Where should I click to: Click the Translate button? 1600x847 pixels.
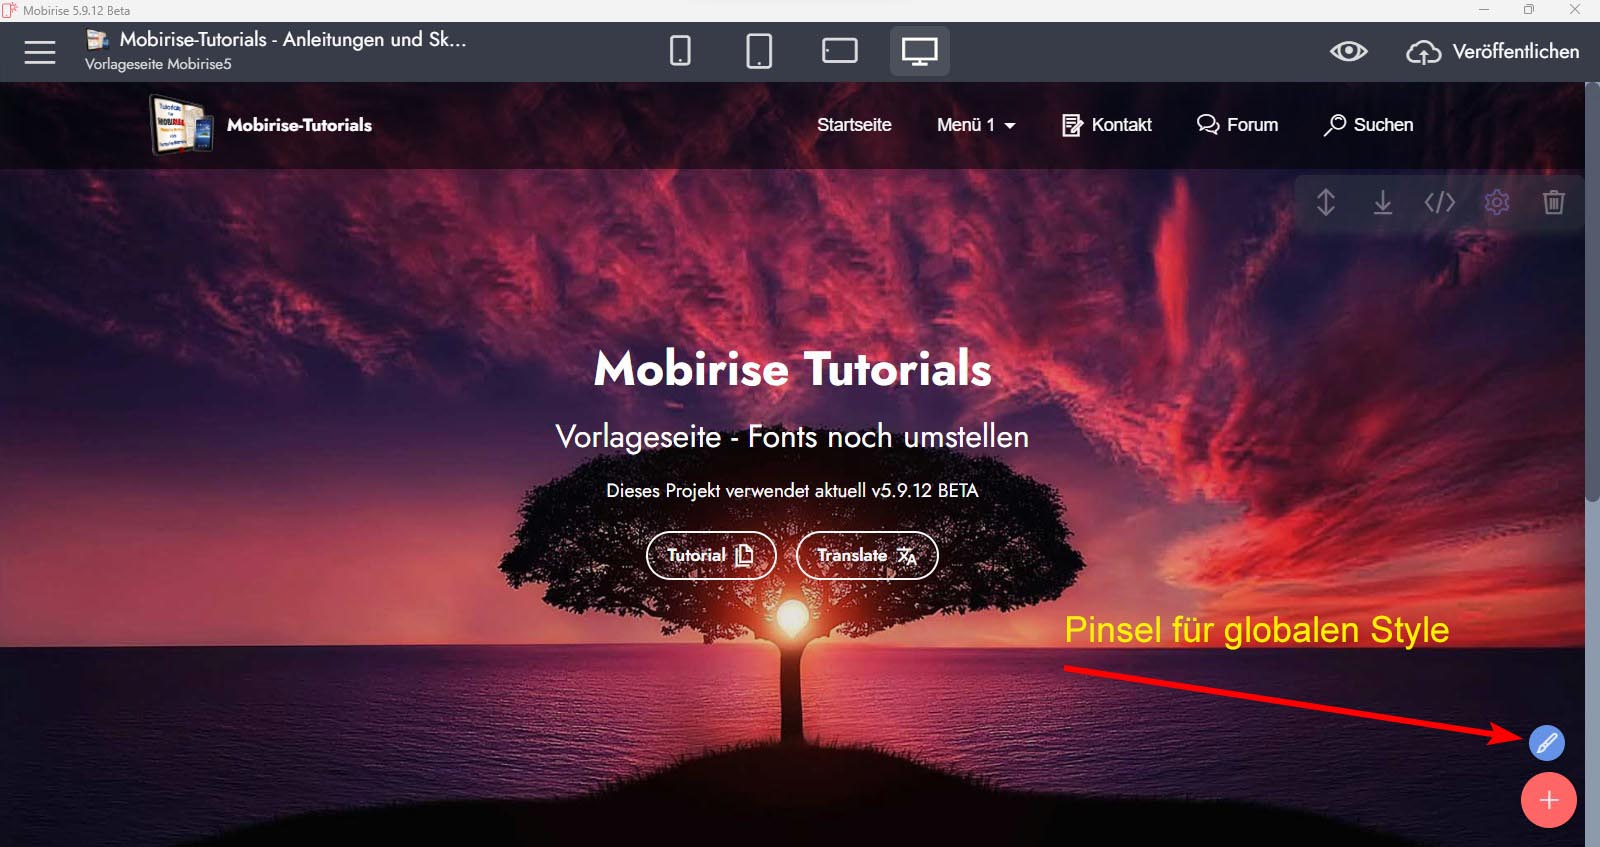[867, 555]
